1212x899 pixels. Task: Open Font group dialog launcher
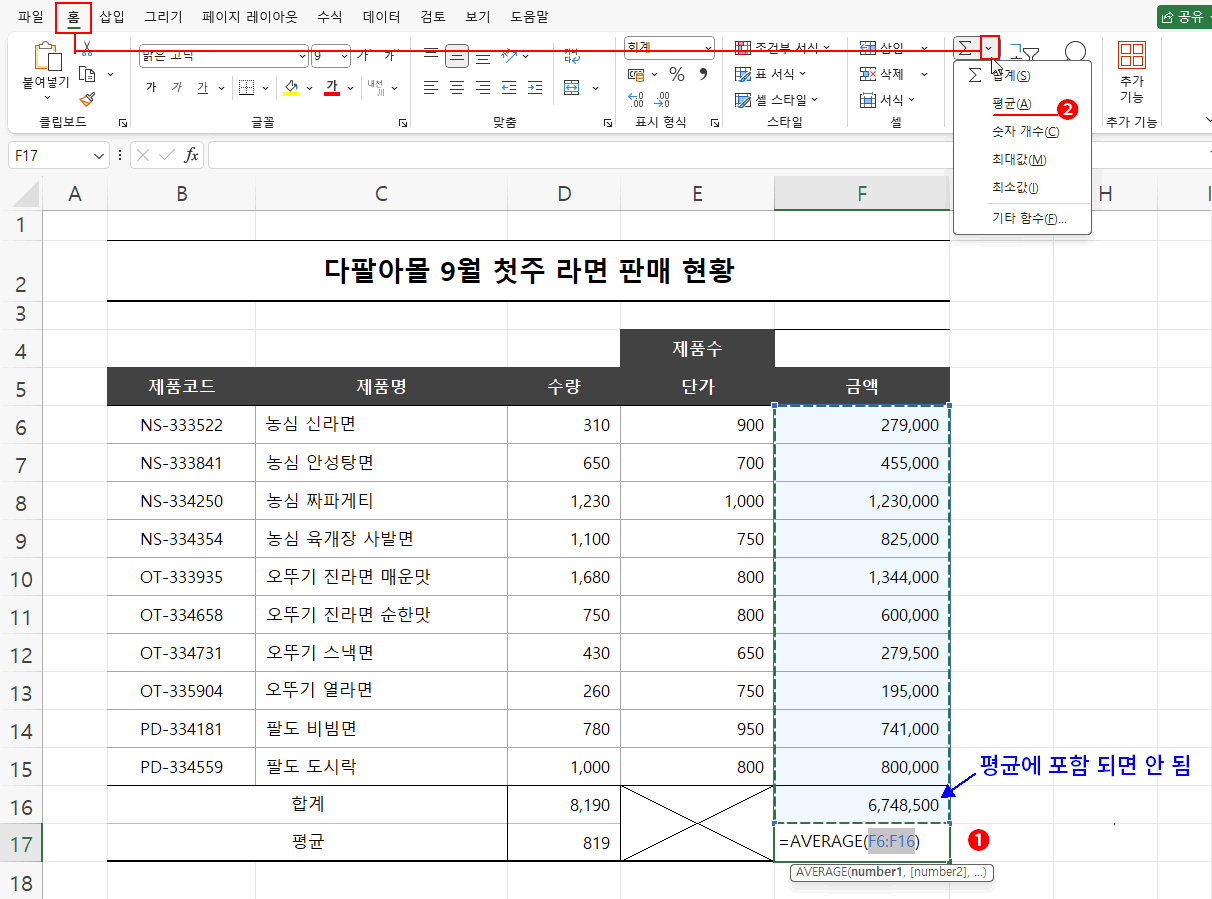point(403,122)
